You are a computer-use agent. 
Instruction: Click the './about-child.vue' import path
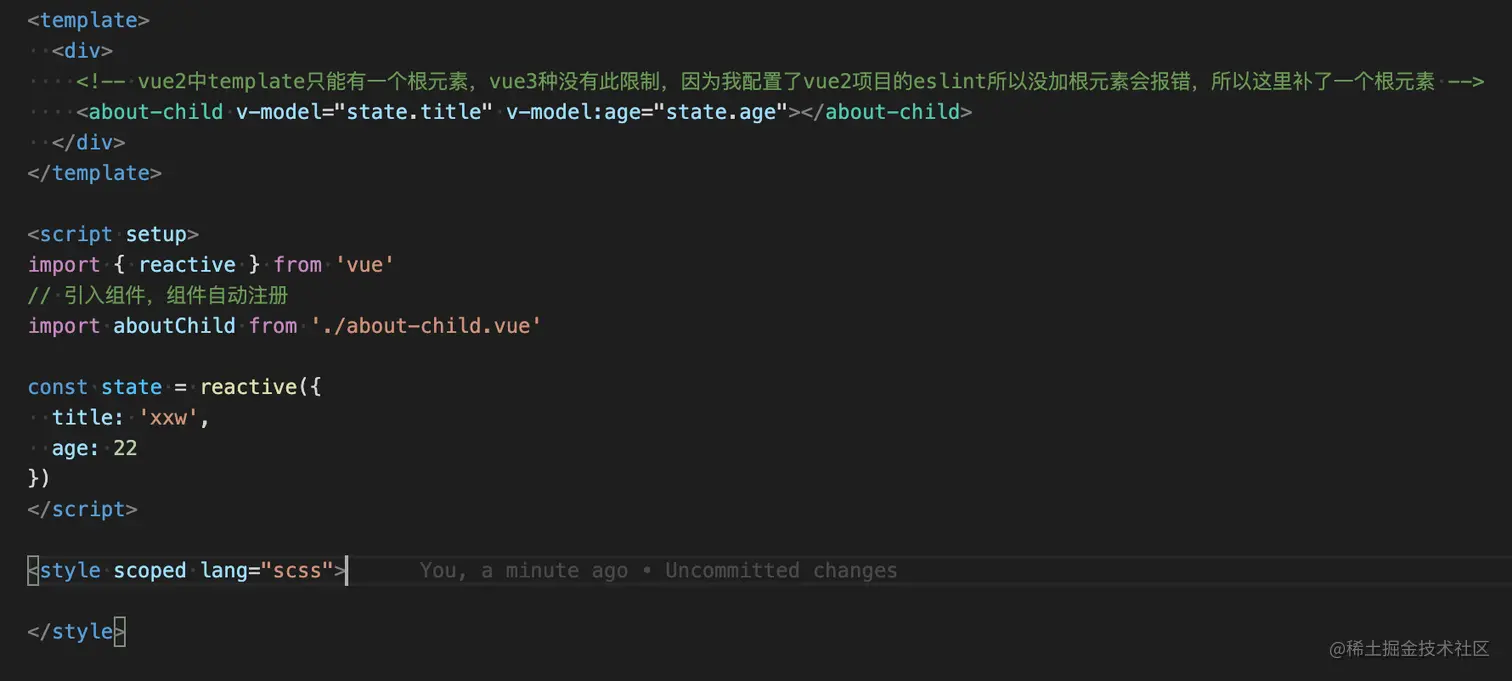pyautogui.click(x=426, y=326)
